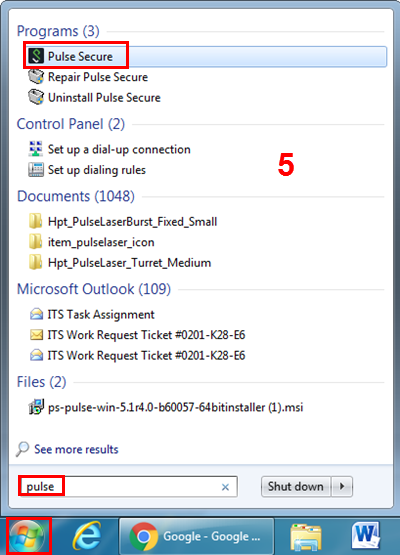Click the Windows Start button
Image resolution: width=400 pixels, height=555 pixels.
27,536
